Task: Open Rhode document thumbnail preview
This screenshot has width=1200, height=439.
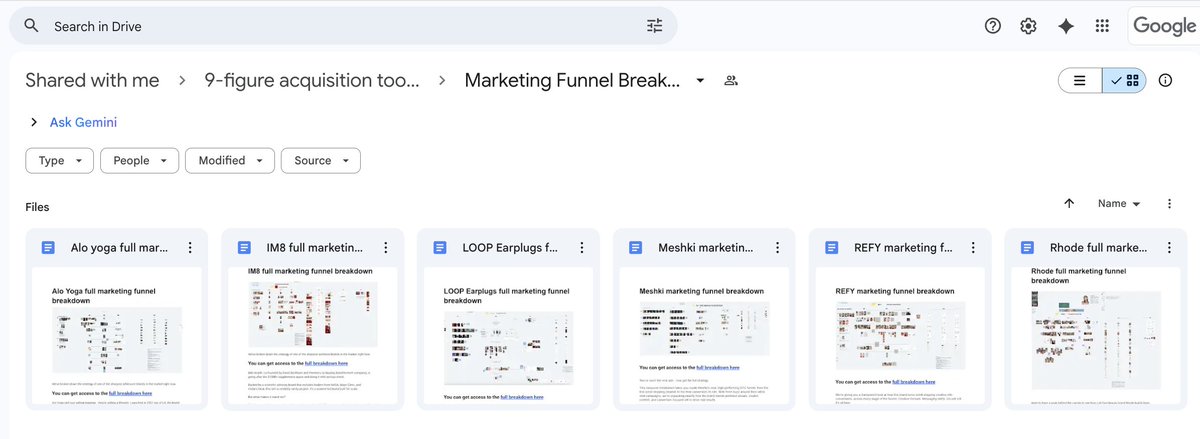Action: [x=1097, y=334]
